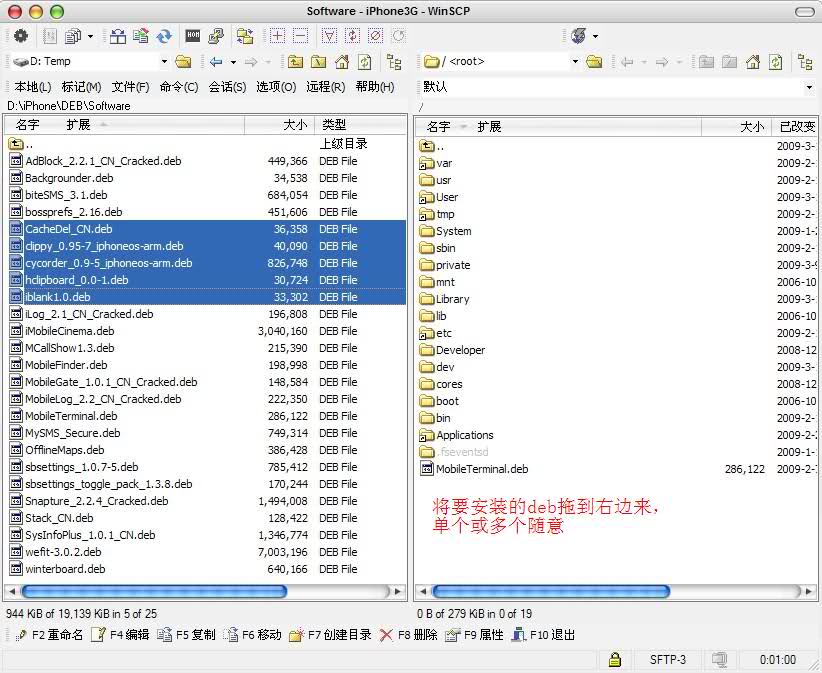Open the 文件(F) menu
This screenshot has width=822, height=673.
coord(131,87)
